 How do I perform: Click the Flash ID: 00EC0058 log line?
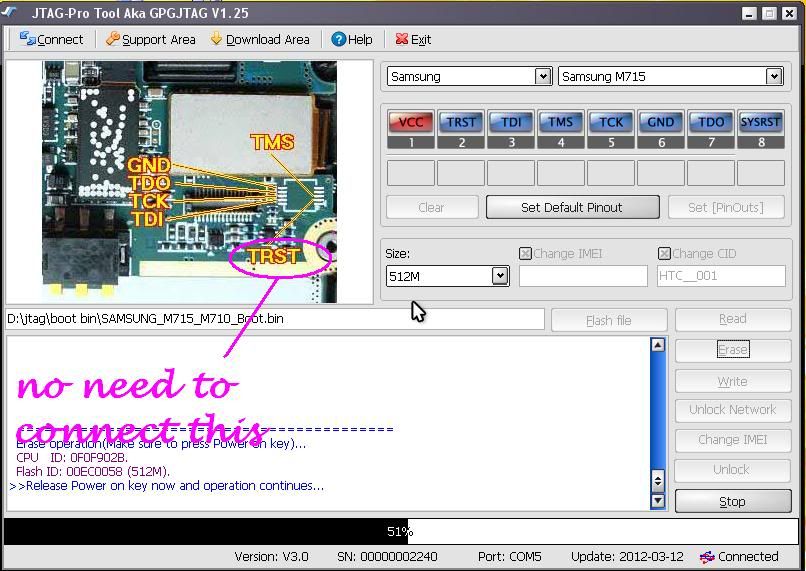[x=93, y=471]
